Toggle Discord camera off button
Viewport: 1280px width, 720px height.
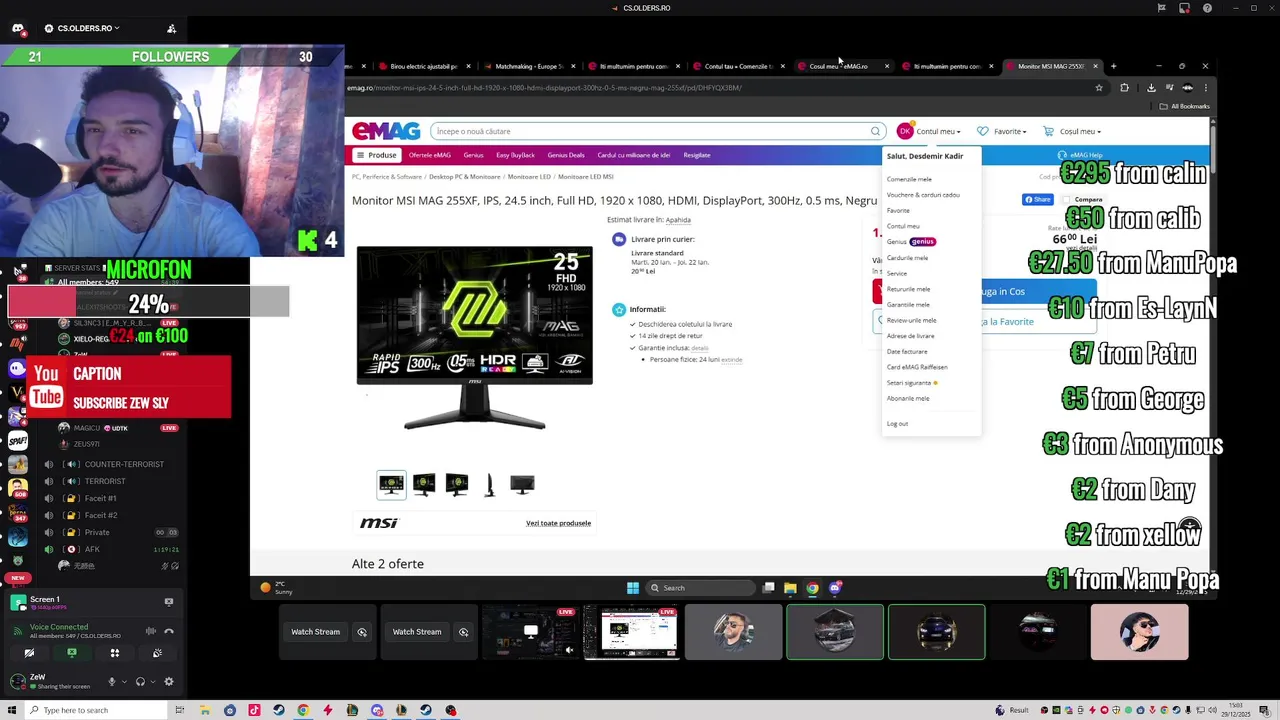(x=29, y=653)
